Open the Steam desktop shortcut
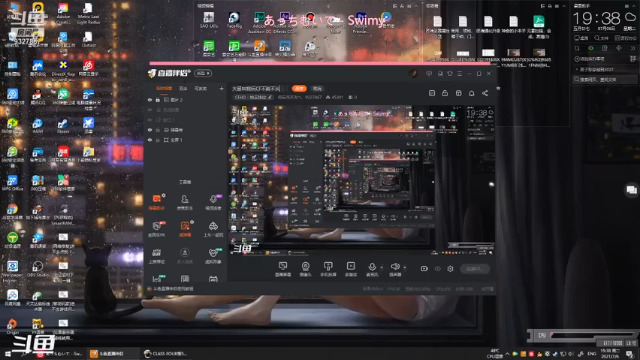The image size is (640, 360). (62, 126)
